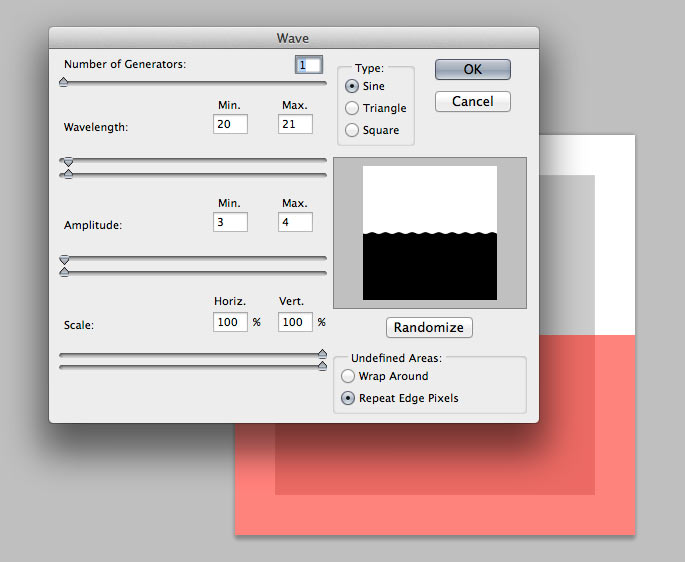This screenshot has height=562, width=685.
Task: Click the Wavelength Min. input field
Action: click(x=230, y=124)
